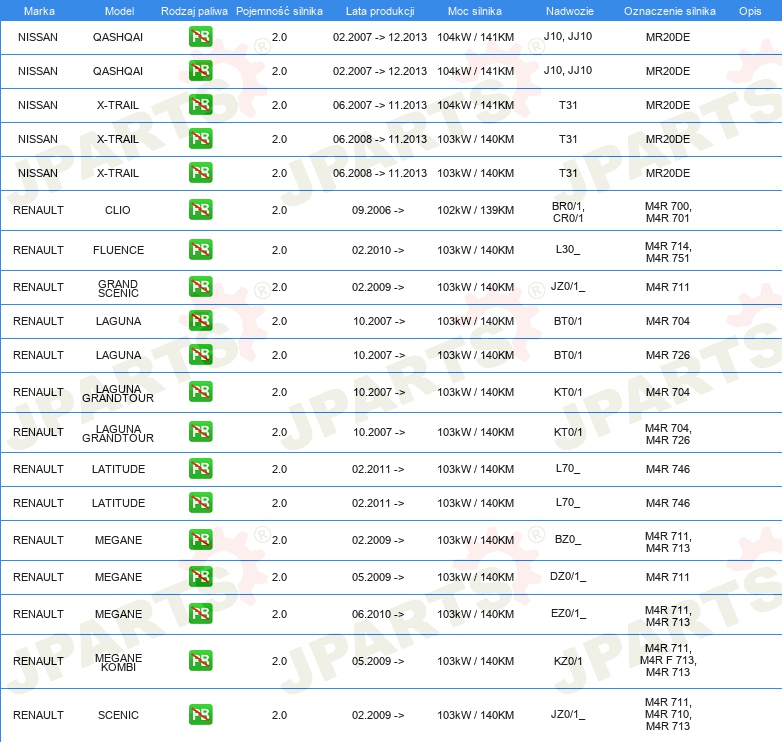This screenshot has height=742, width=782.
Task: Select the fuel icon in the GRAND SCENIC row
Action: [x=200, y=287]
